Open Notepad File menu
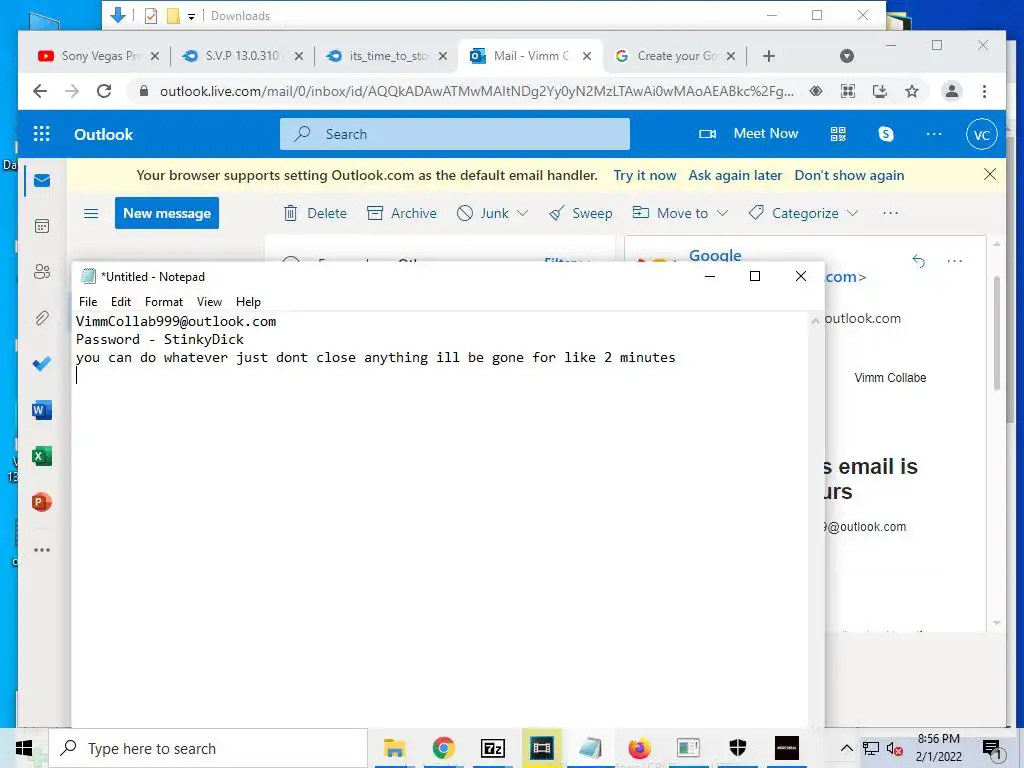 point(88,302)
